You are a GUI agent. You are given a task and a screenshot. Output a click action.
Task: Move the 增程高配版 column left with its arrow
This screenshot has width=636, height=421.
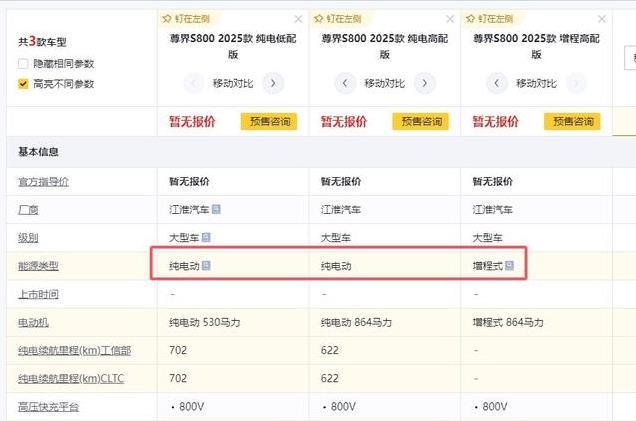pyautogui.click(x=496, y=83)
